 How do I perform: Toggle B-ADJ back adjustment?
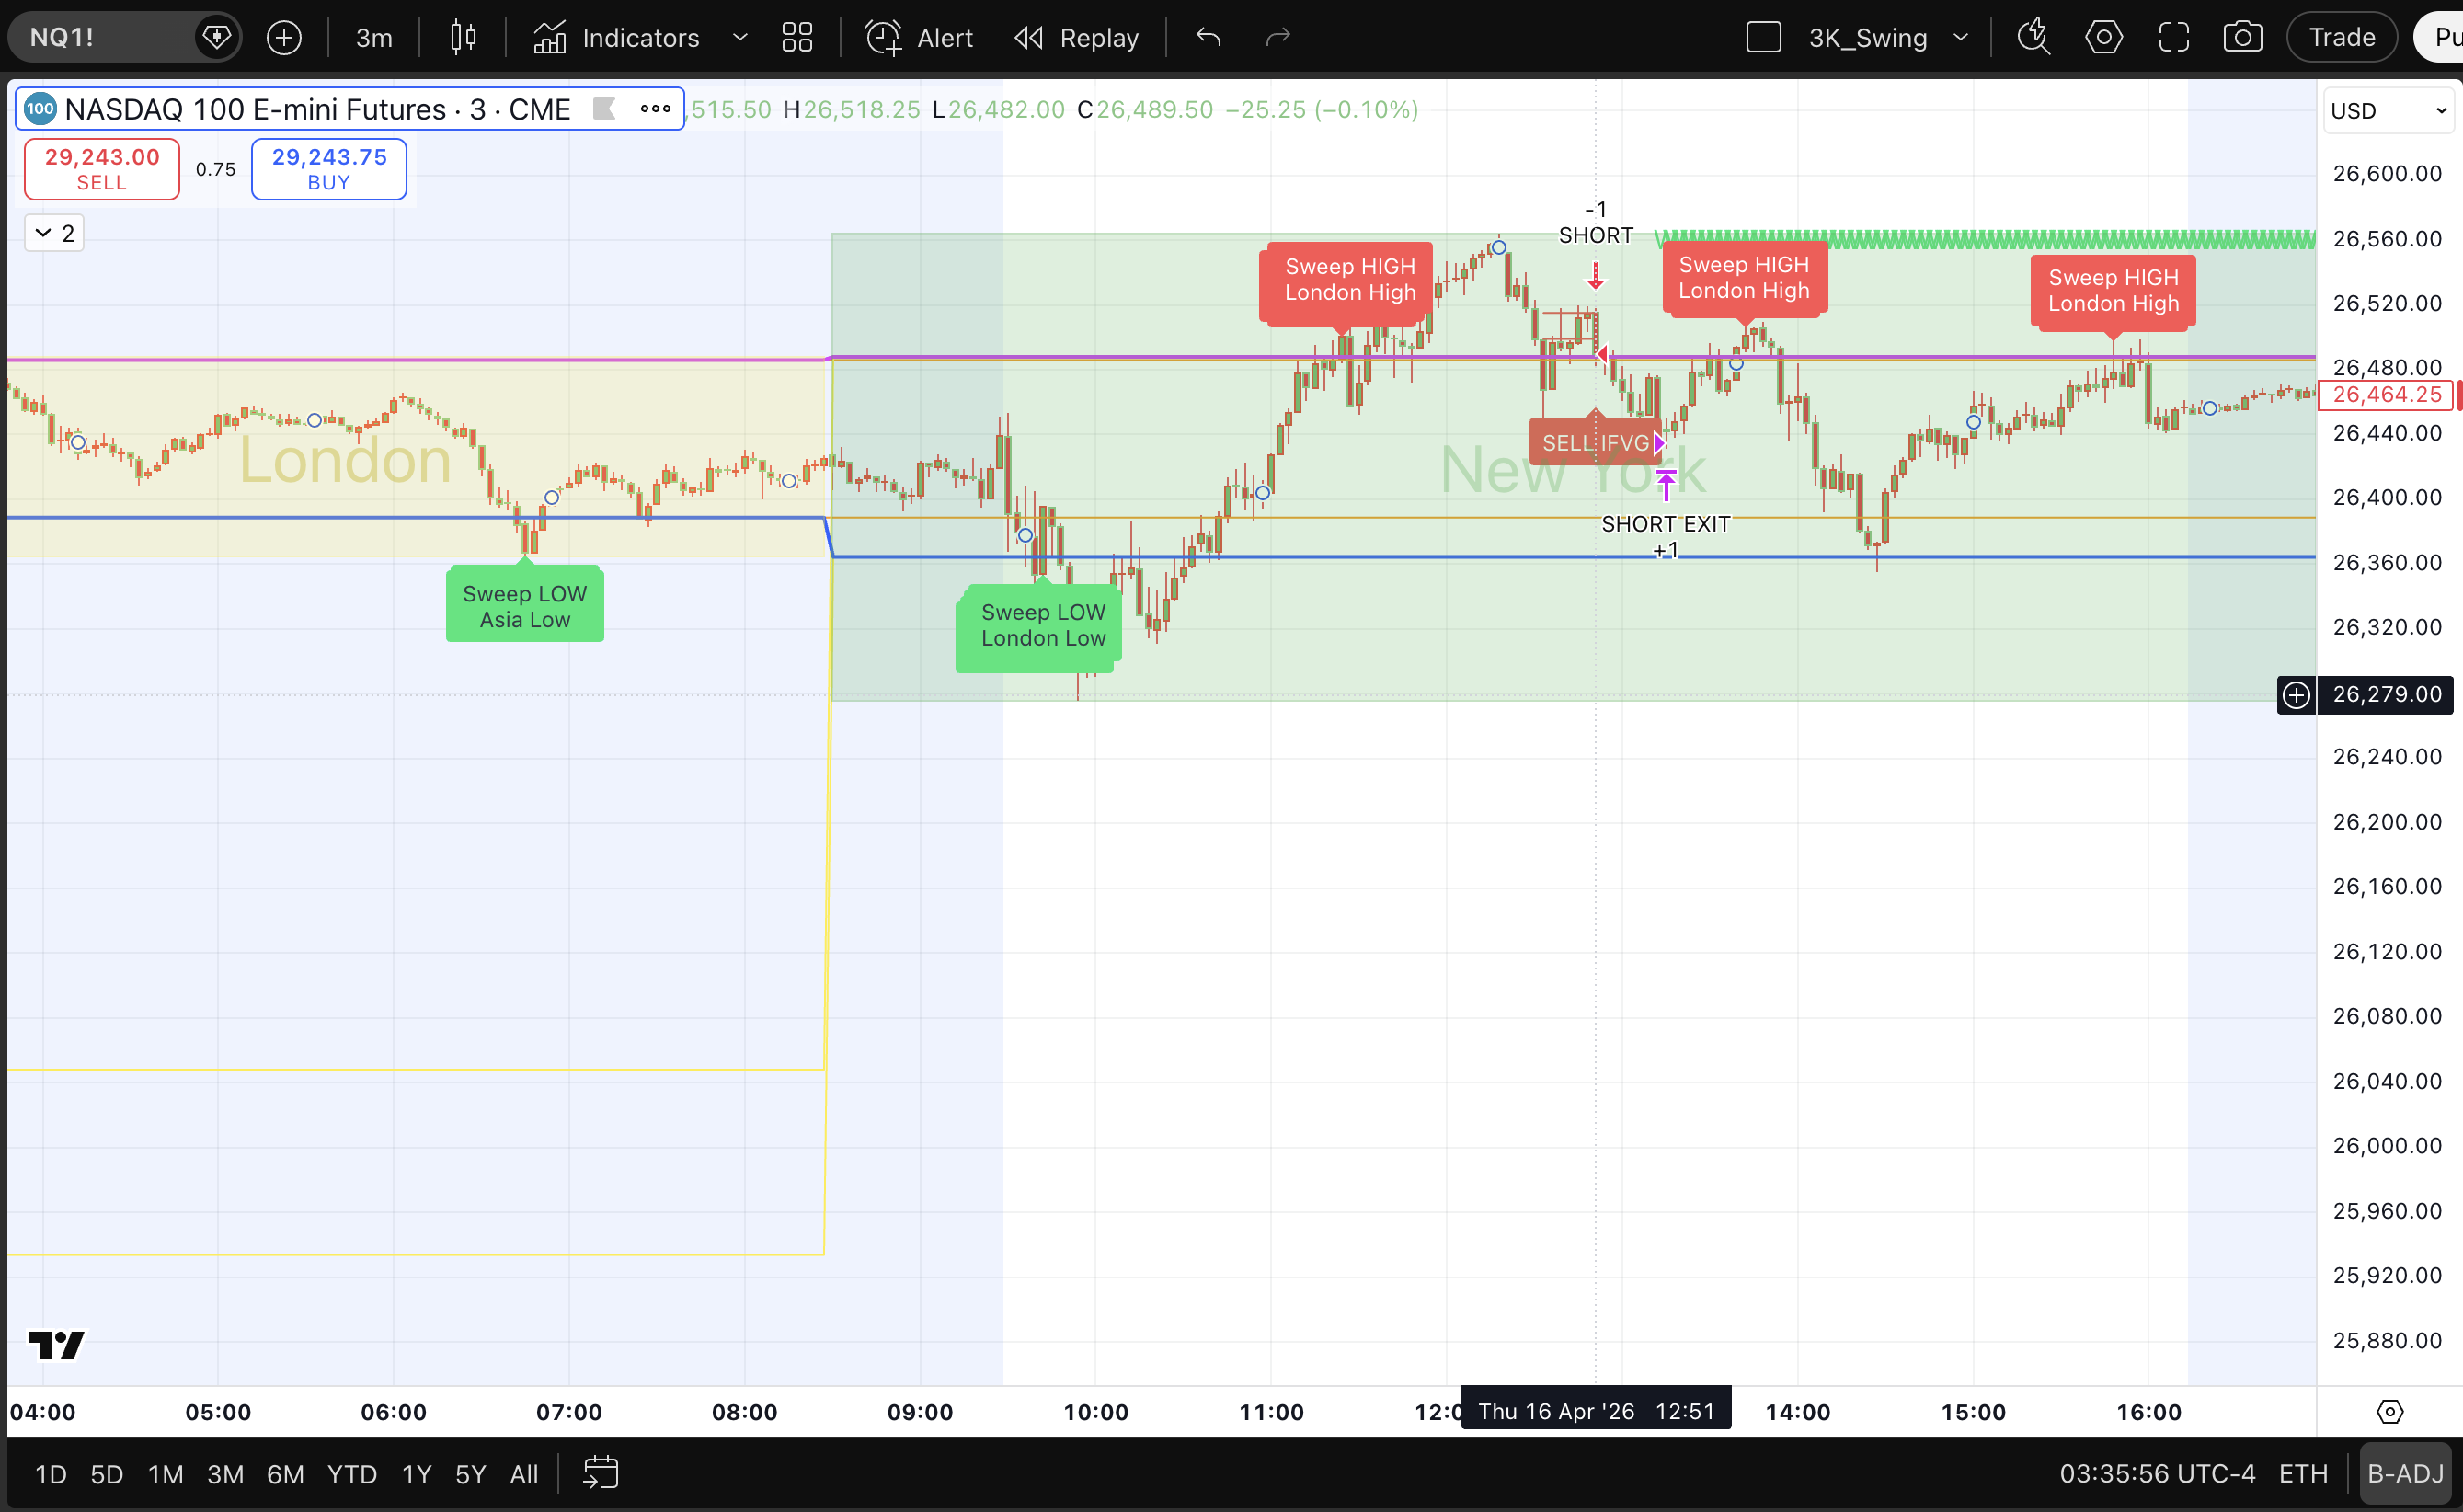[x=2405, y=1474]
